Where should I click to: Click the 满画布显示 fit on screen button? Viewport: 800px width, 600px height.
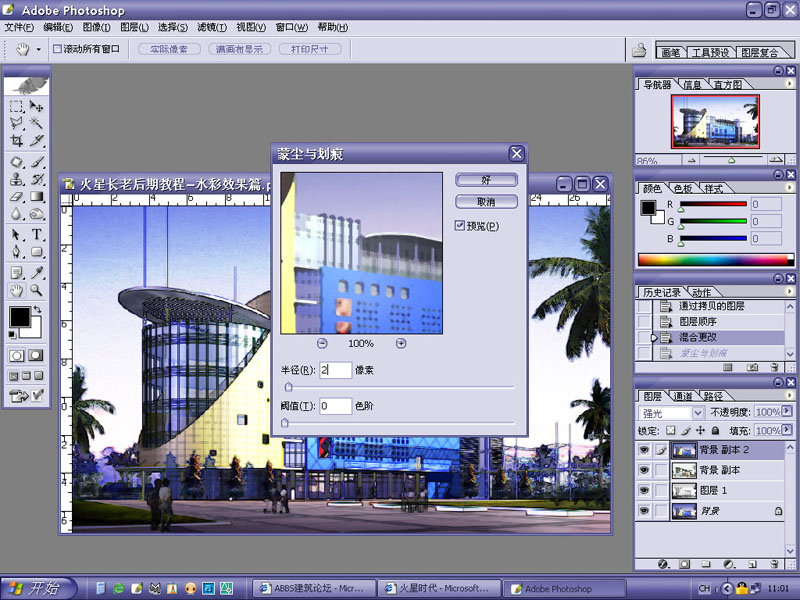pos(239,49)
